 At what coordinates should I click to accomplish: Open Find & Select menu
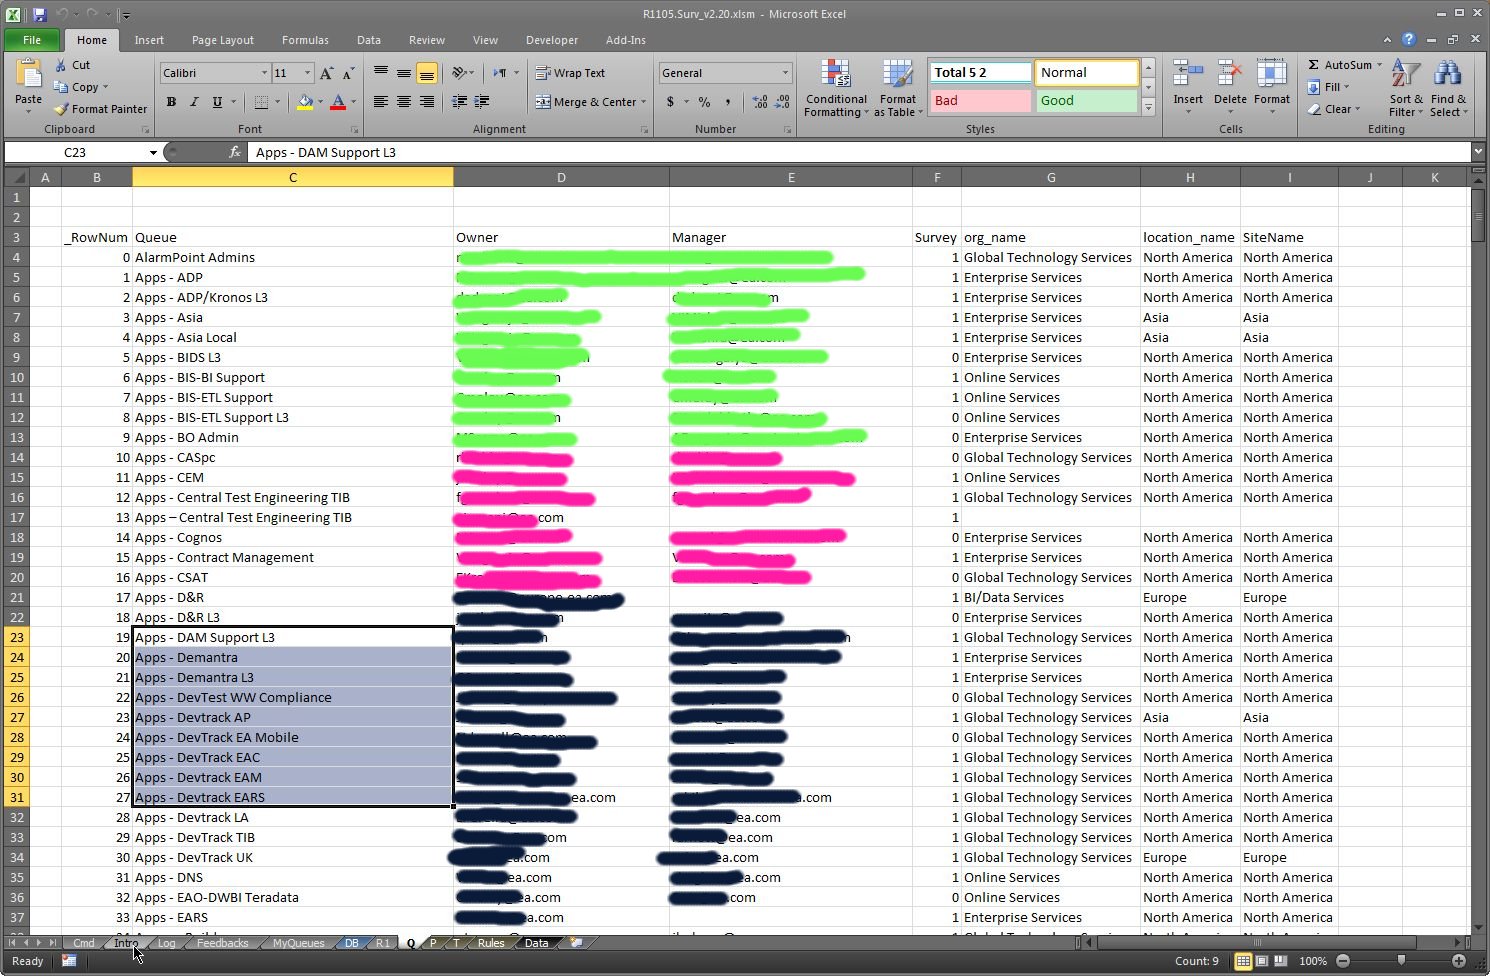[x=1448, y=88]
